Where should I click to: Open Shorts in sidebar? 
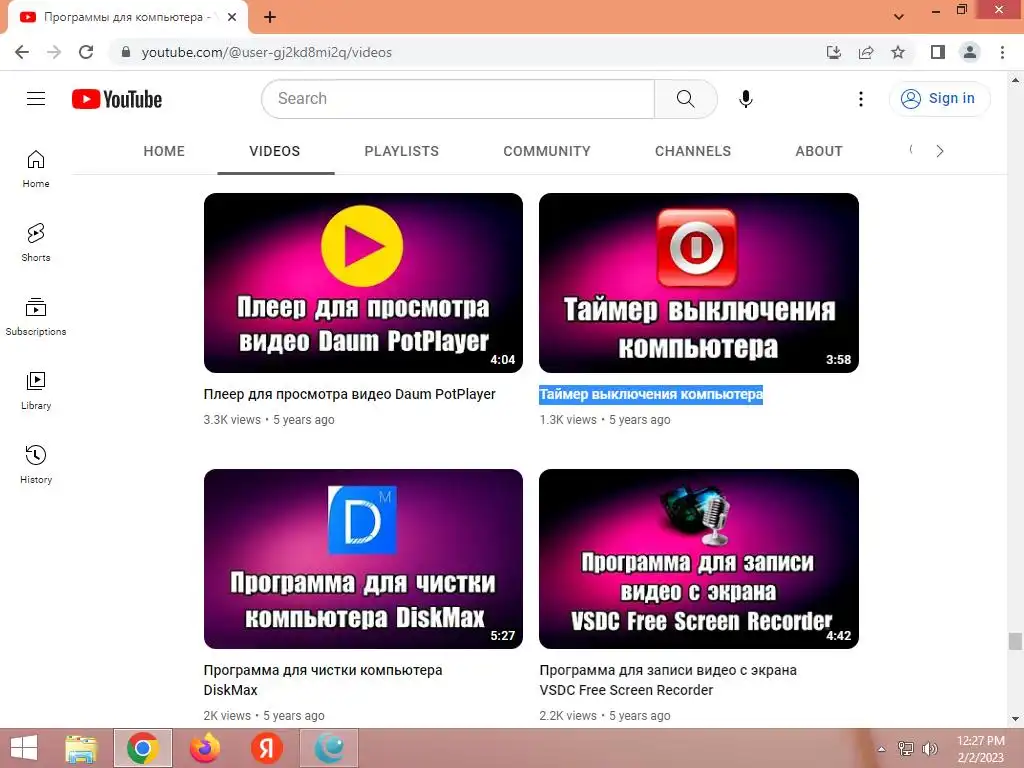point(36,242)
